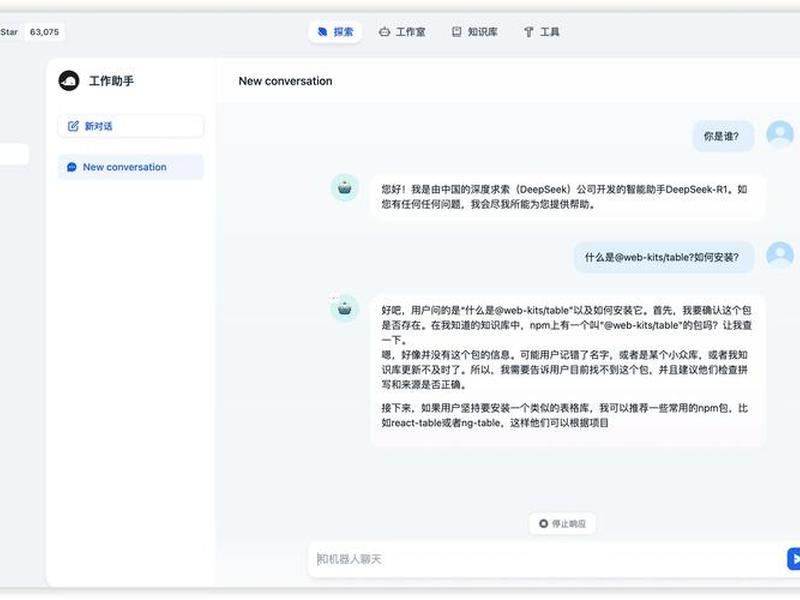Open the 知识库 tab
Screen dimensions: 800x600
pyautogui.click(x=474, y=32)
